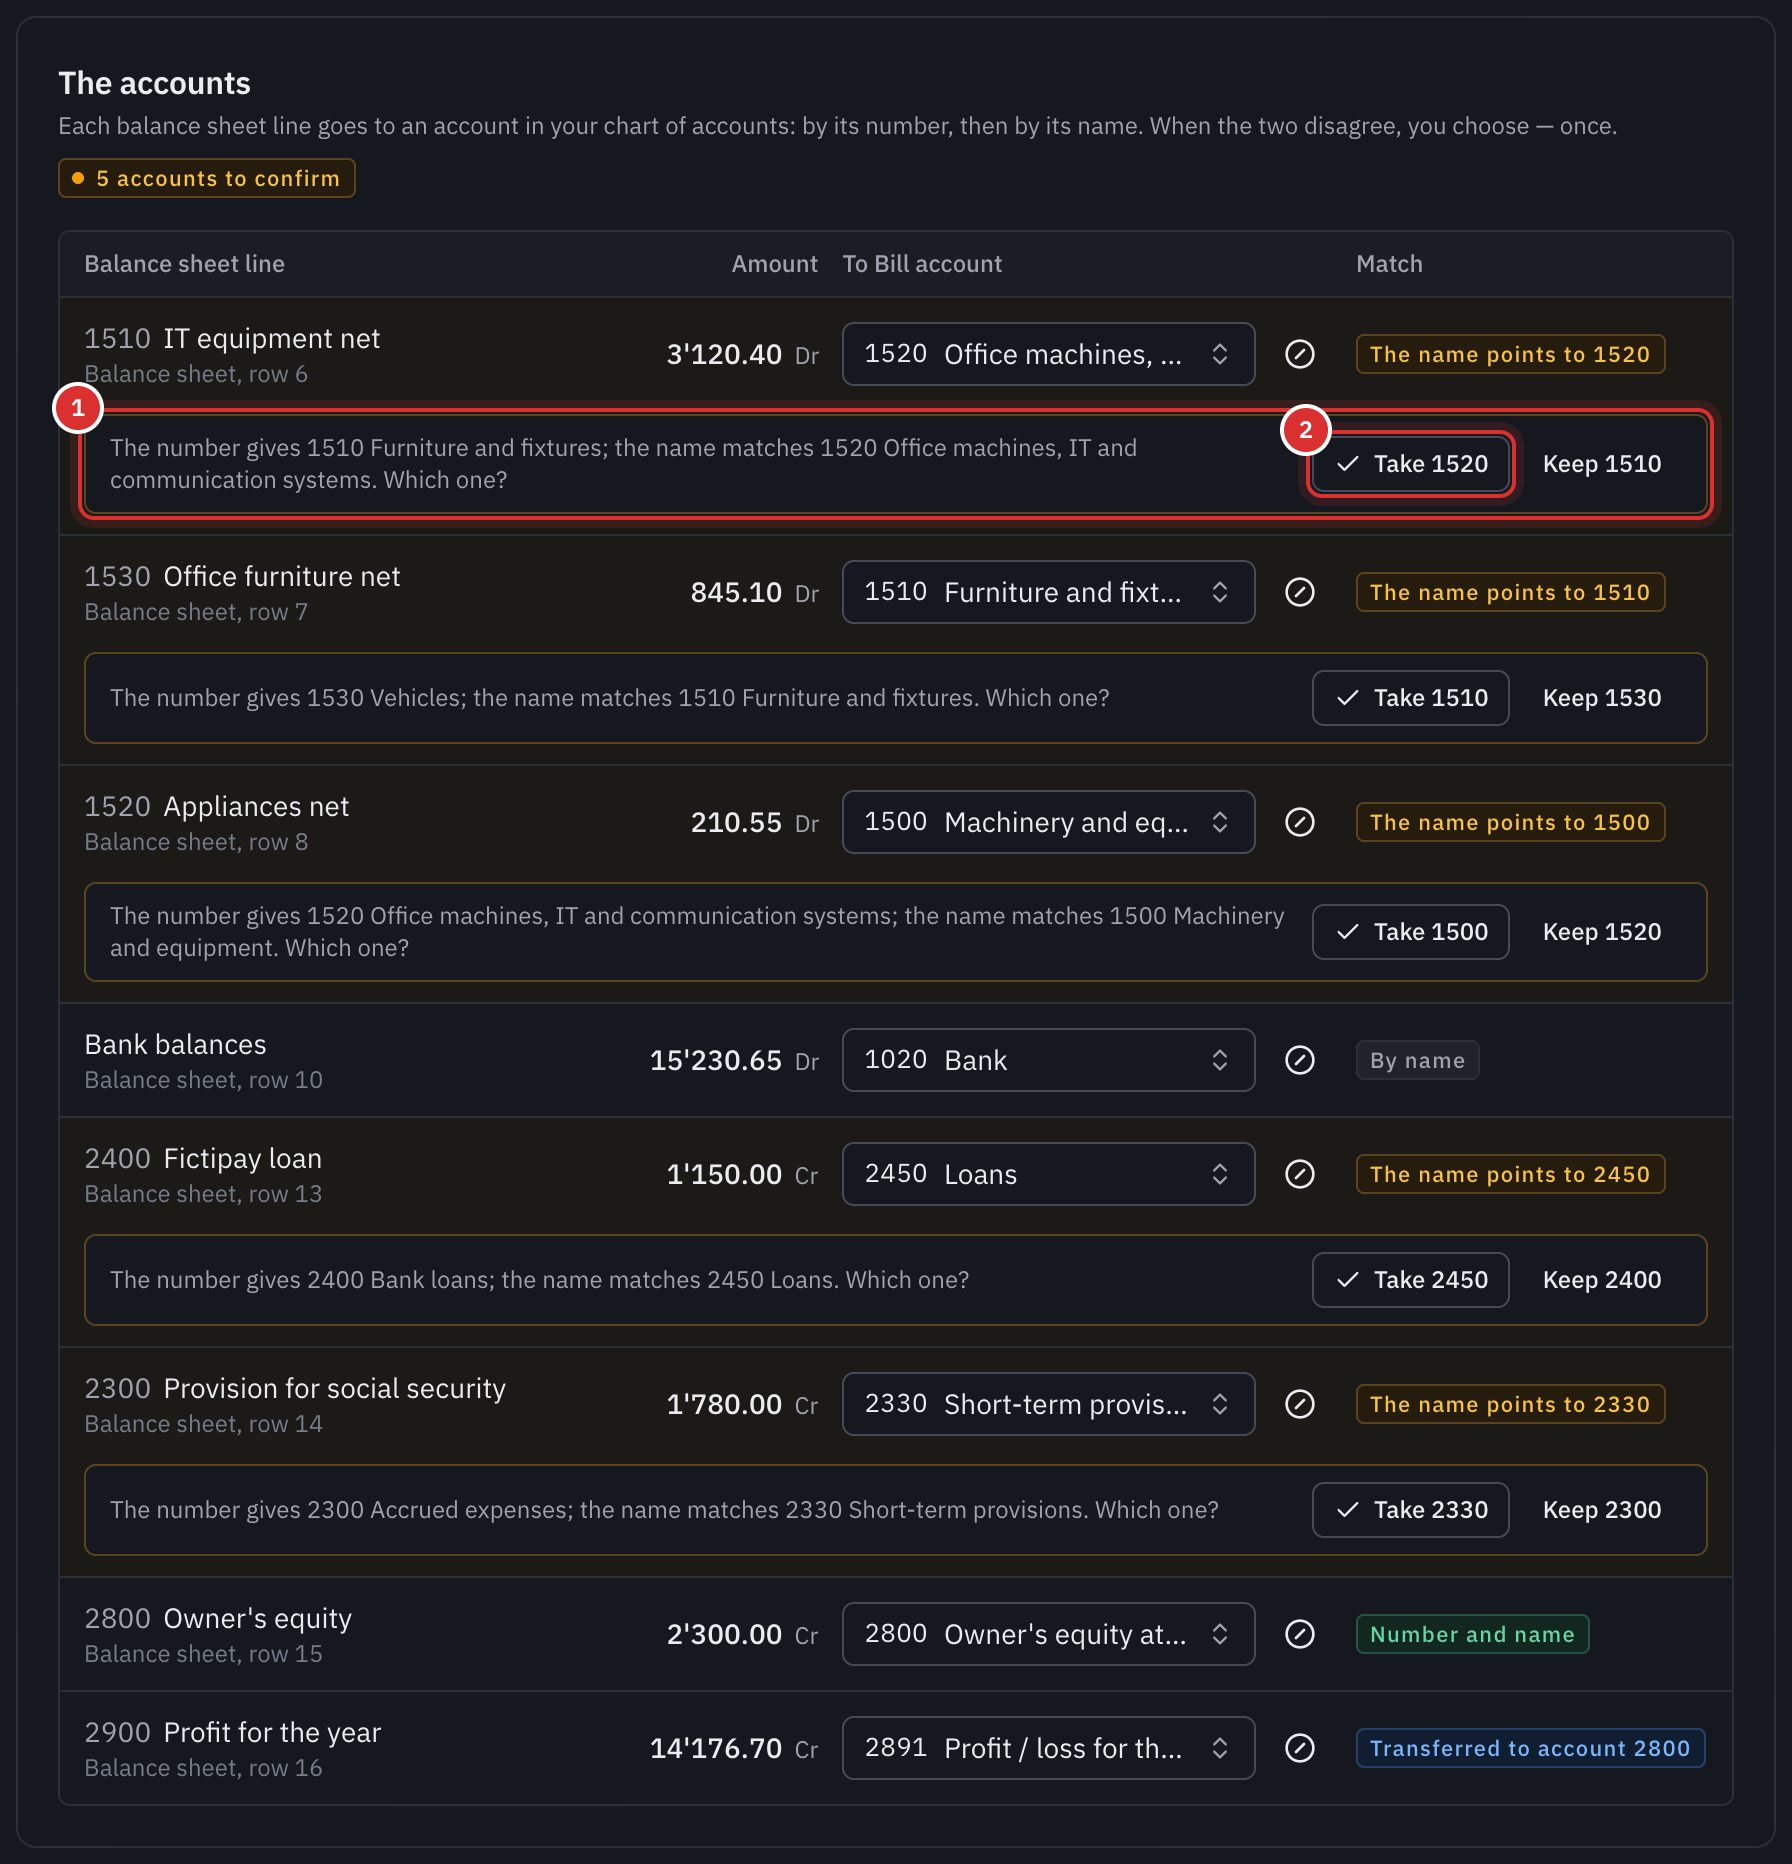Click the 5 accounts to confirm badge

coord(207,178)
